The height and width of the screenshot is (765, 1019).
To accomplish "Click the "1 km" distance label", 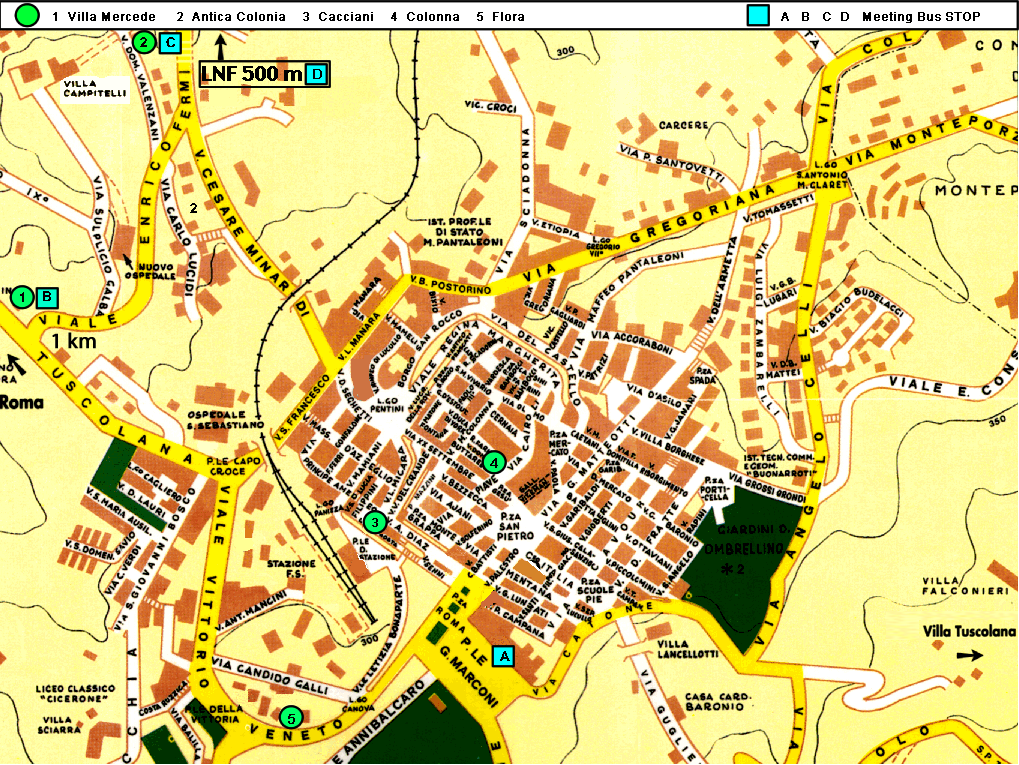I will [74, 341].
